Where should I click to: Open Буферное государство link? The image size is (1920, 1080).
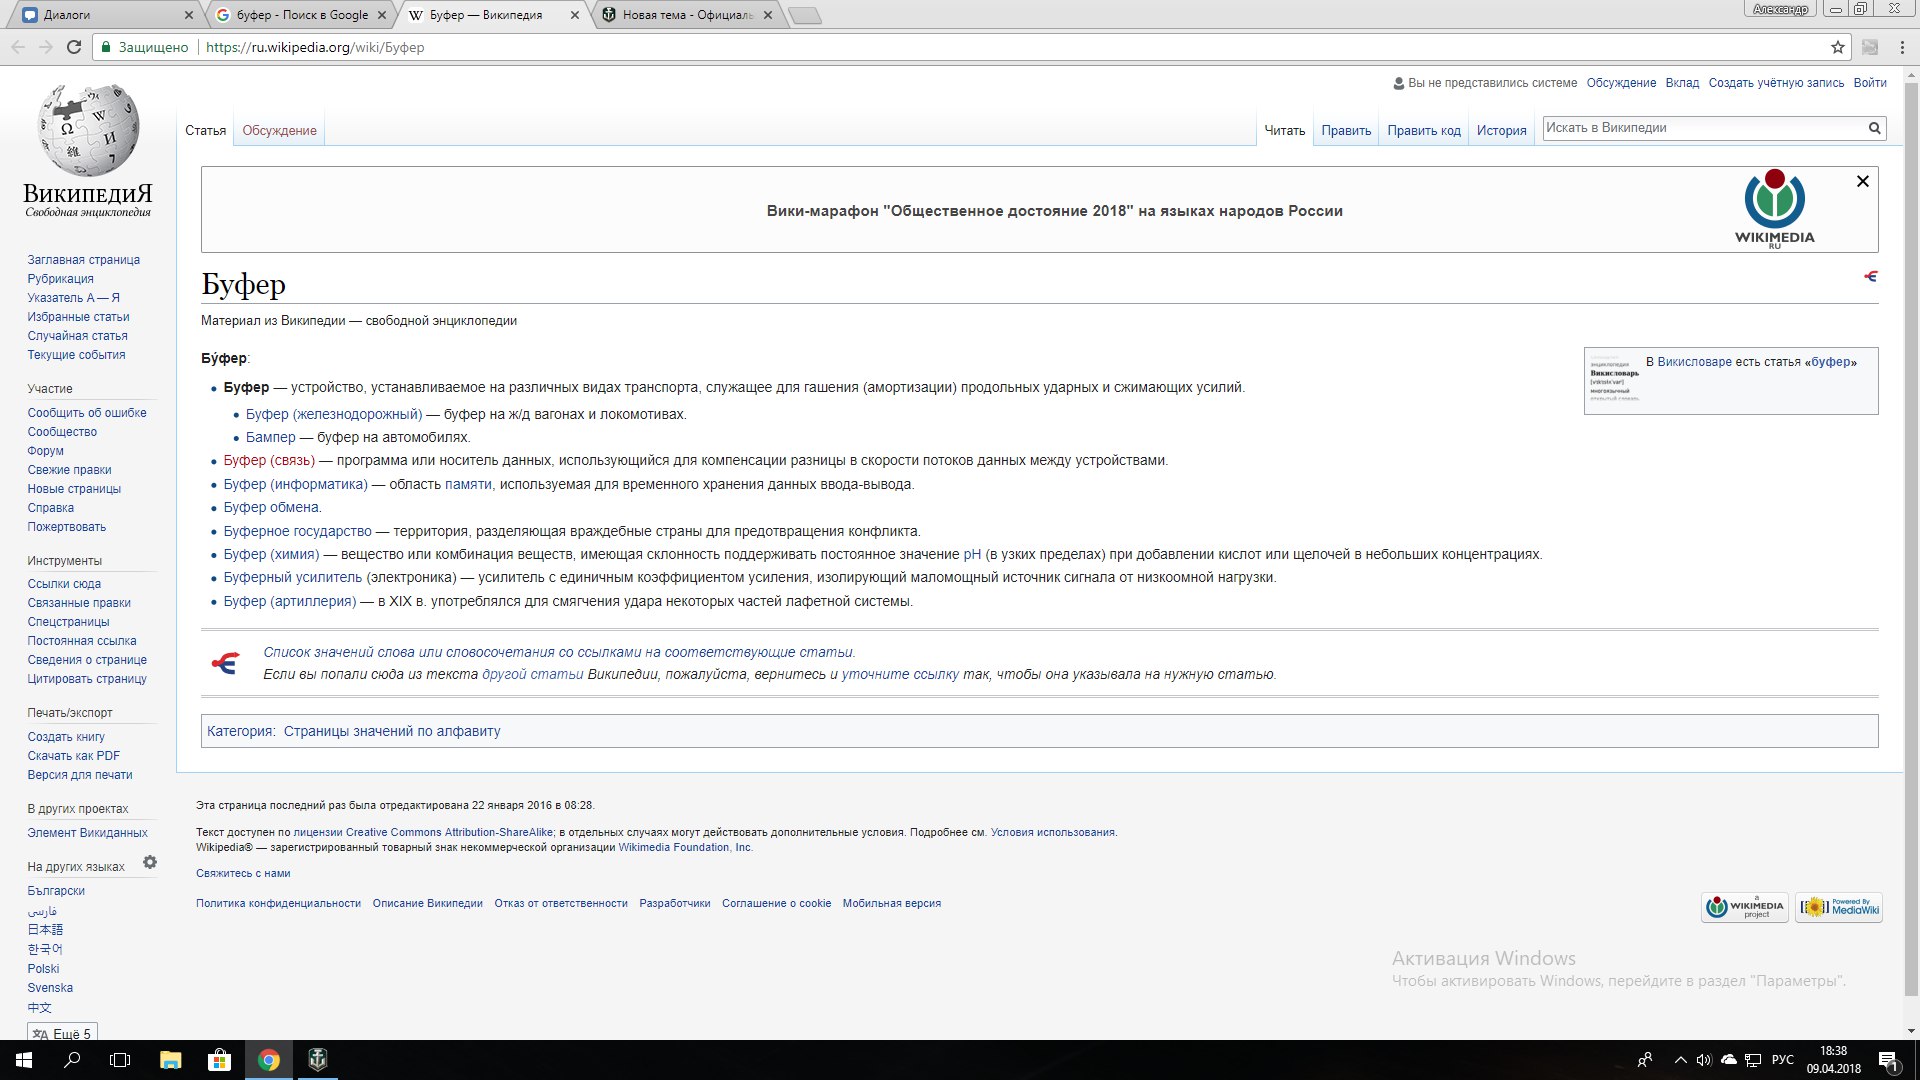tap(297, 531)
